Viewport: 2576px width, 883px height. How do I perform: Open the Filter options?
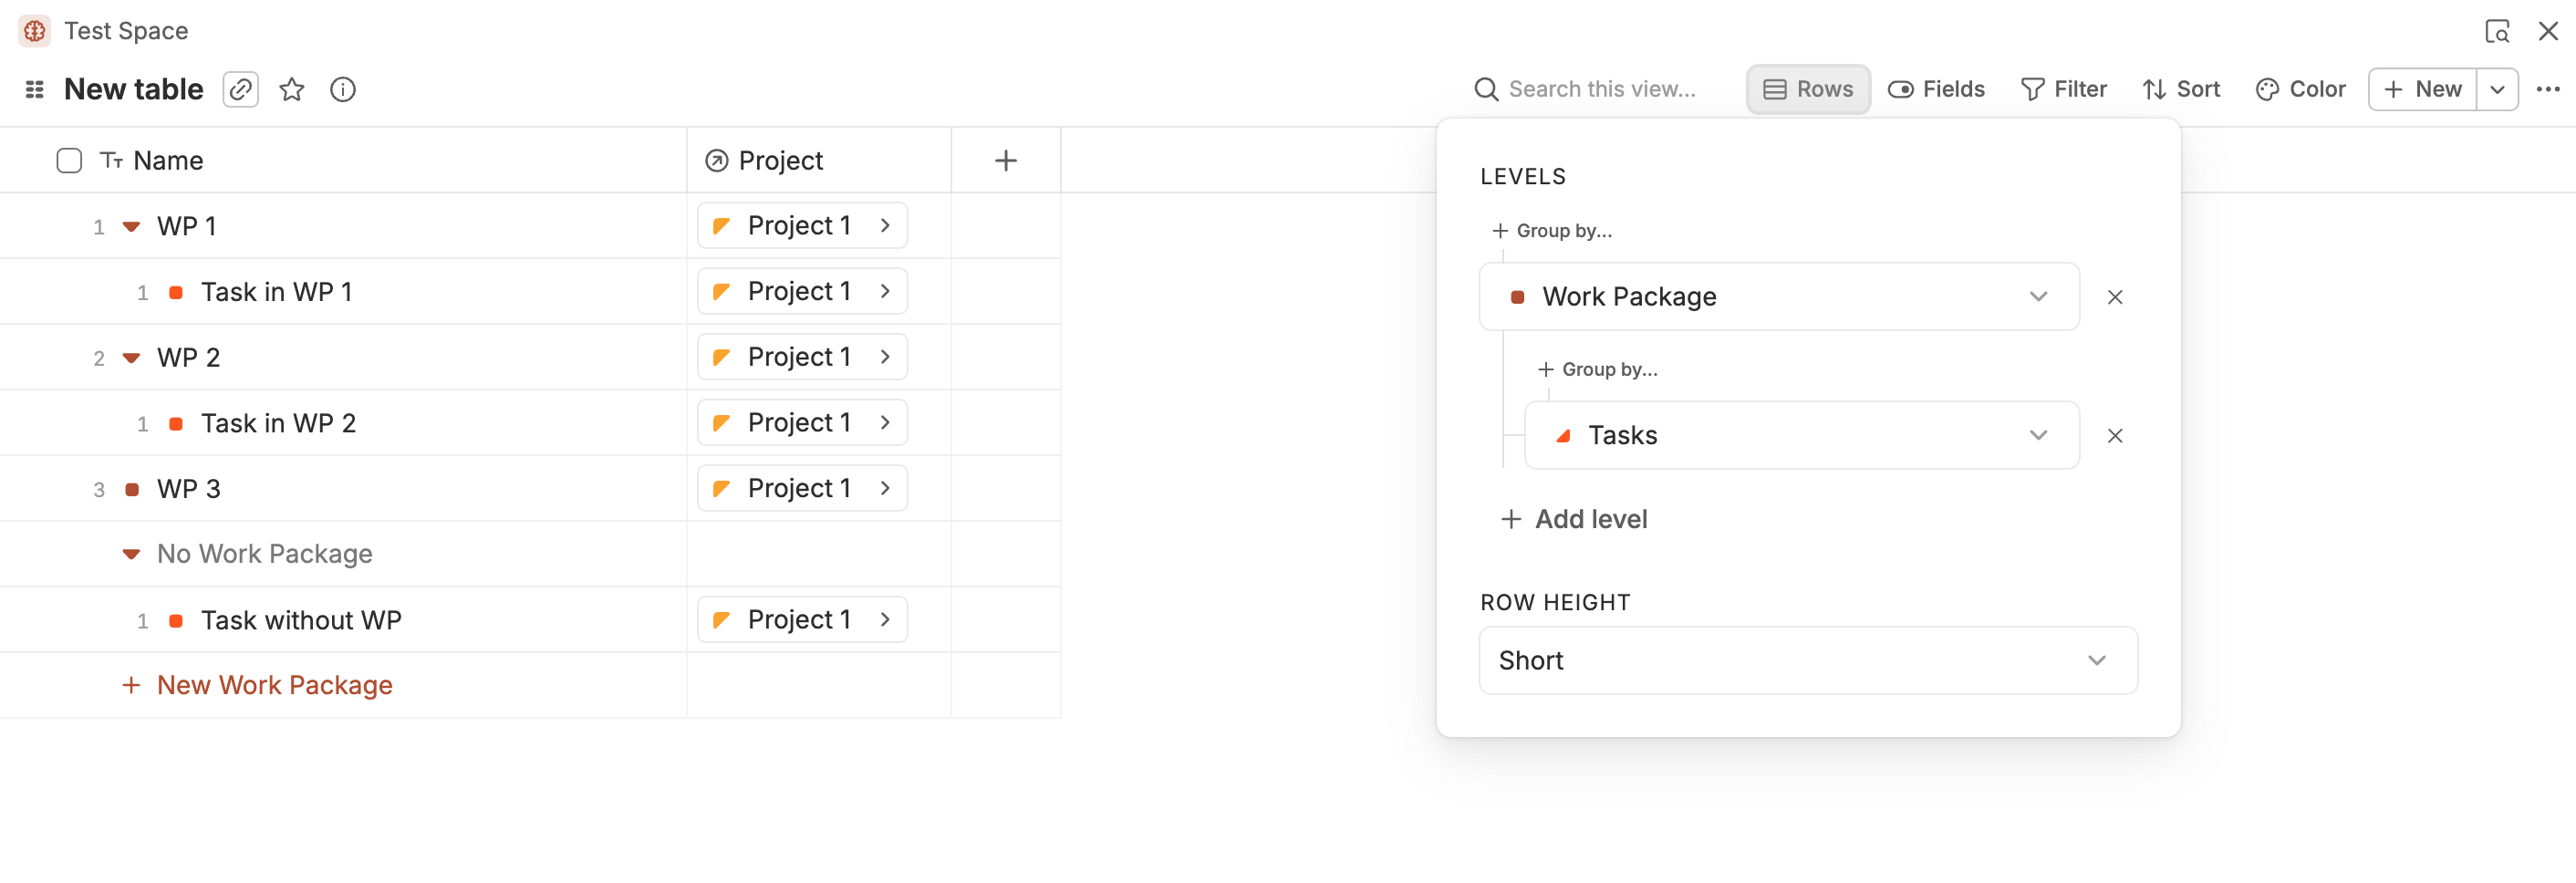(2064, 89)
